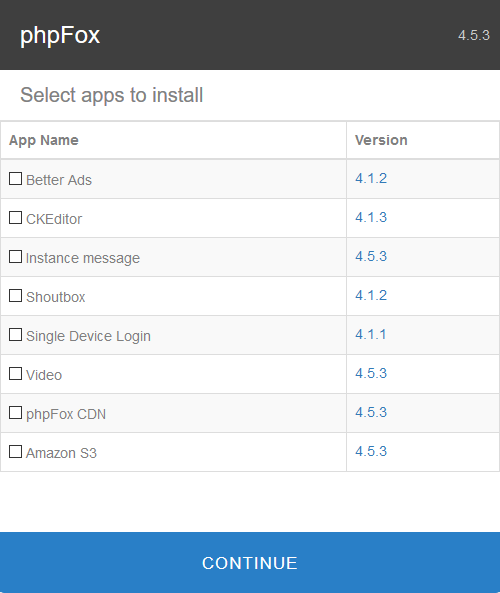Enable the CKEditor app checkbox
The image size is (500, 593).
tap(15, 217)
